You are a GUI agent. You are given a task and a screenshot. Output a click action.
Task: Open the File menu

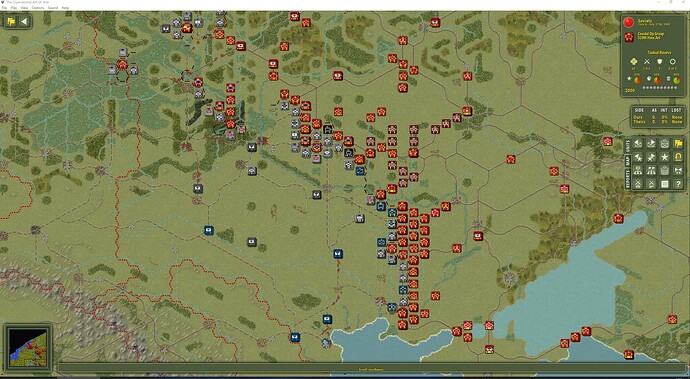(4, 8)
